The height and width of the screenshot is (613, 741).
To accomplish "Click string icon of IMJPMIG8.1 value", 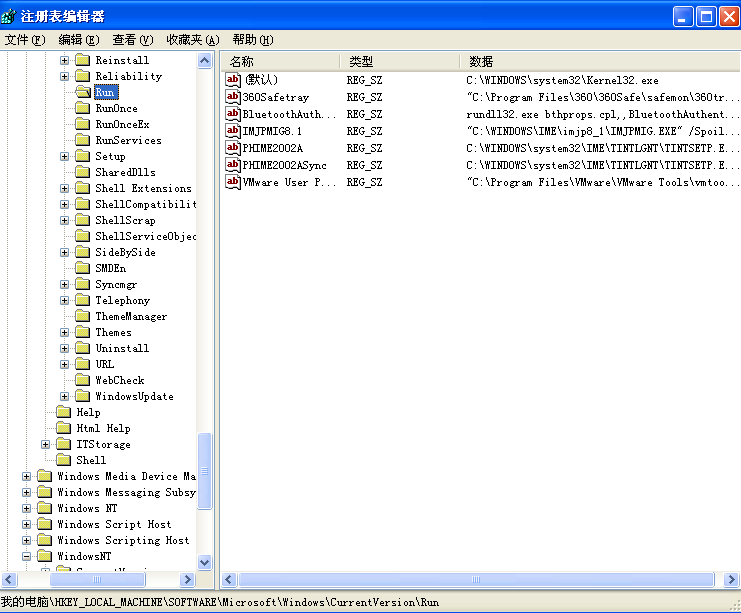I will click(x=233, y=131).
